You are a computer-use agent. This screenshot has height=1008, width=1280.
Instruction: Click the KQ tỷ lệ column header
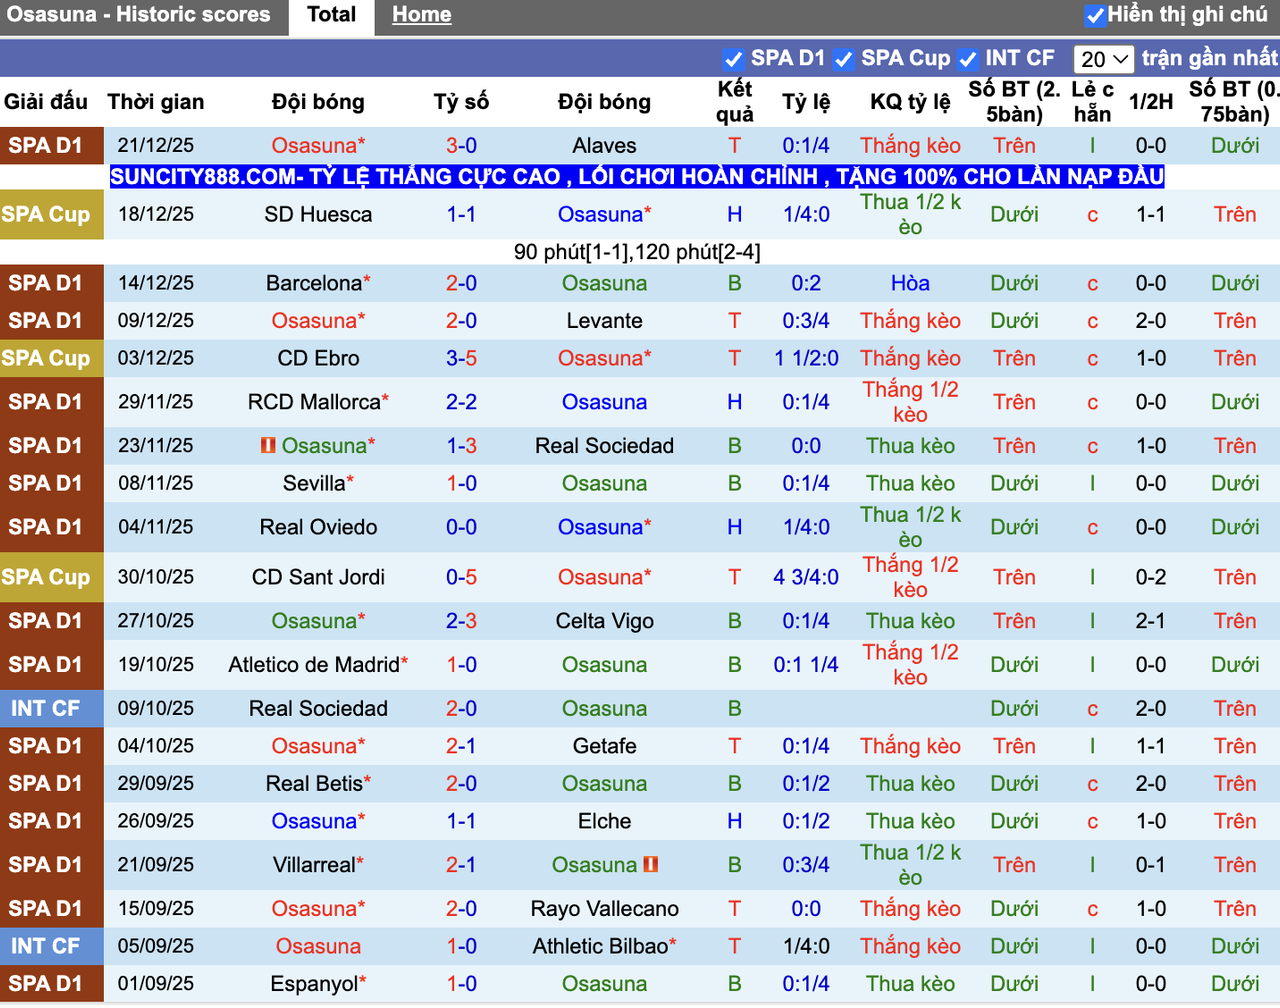click(x=910, y=102)
